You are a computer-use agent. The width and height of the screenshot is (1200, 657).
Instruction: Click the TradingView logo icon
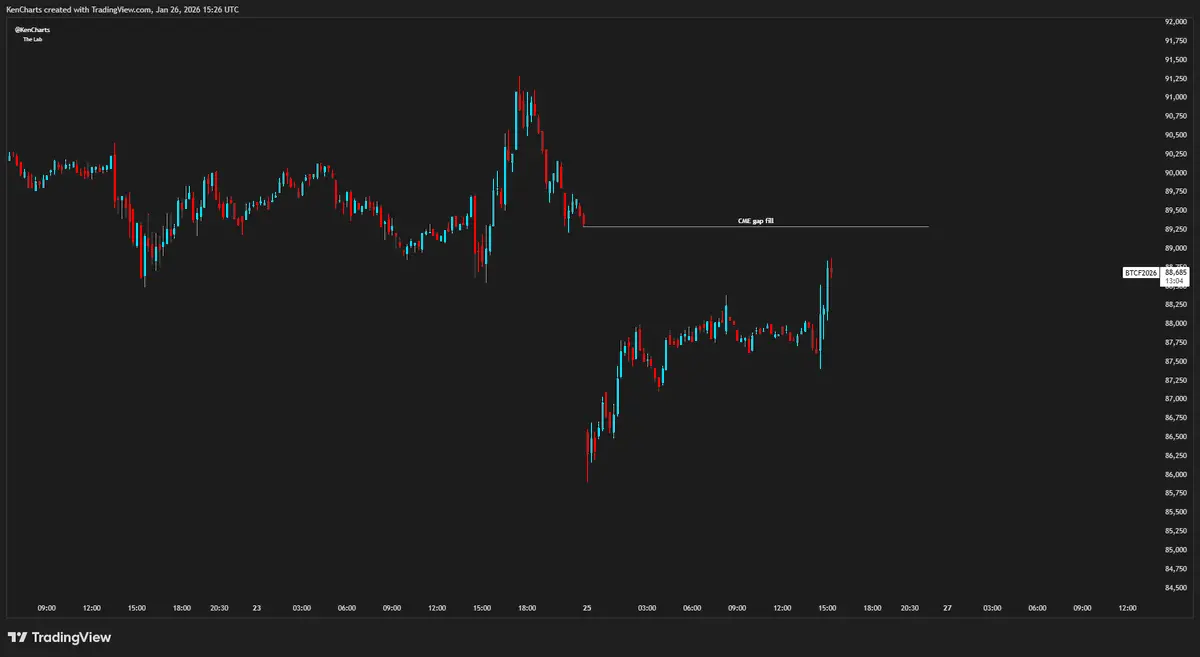coord(17,637)
